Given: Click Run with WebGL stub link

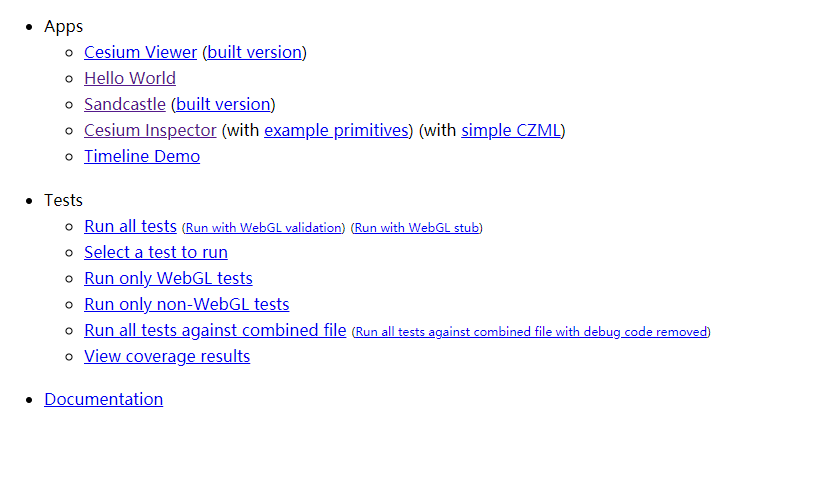Looking at the screenshot, I should (x=416, y=228).
